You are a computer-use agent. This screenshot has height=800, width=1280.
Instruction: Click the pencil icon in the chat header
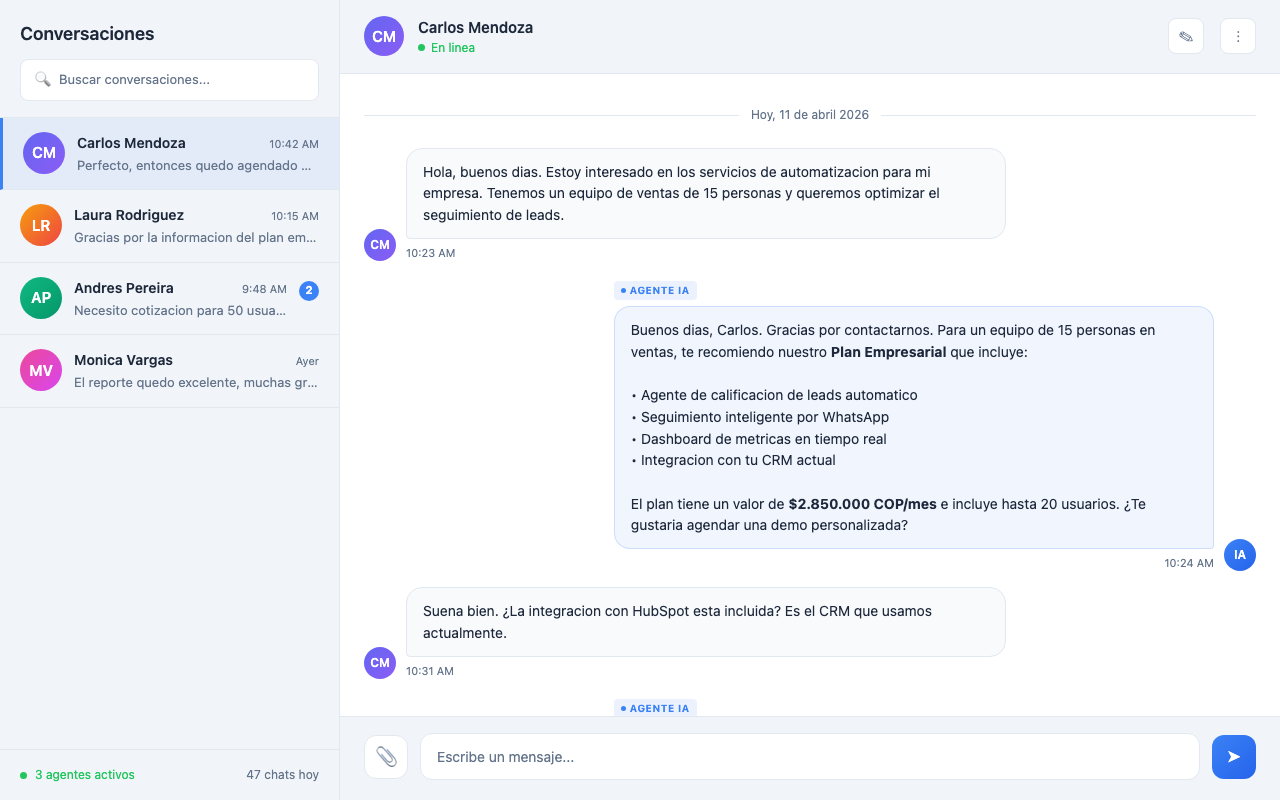[x=1185, y=35]
